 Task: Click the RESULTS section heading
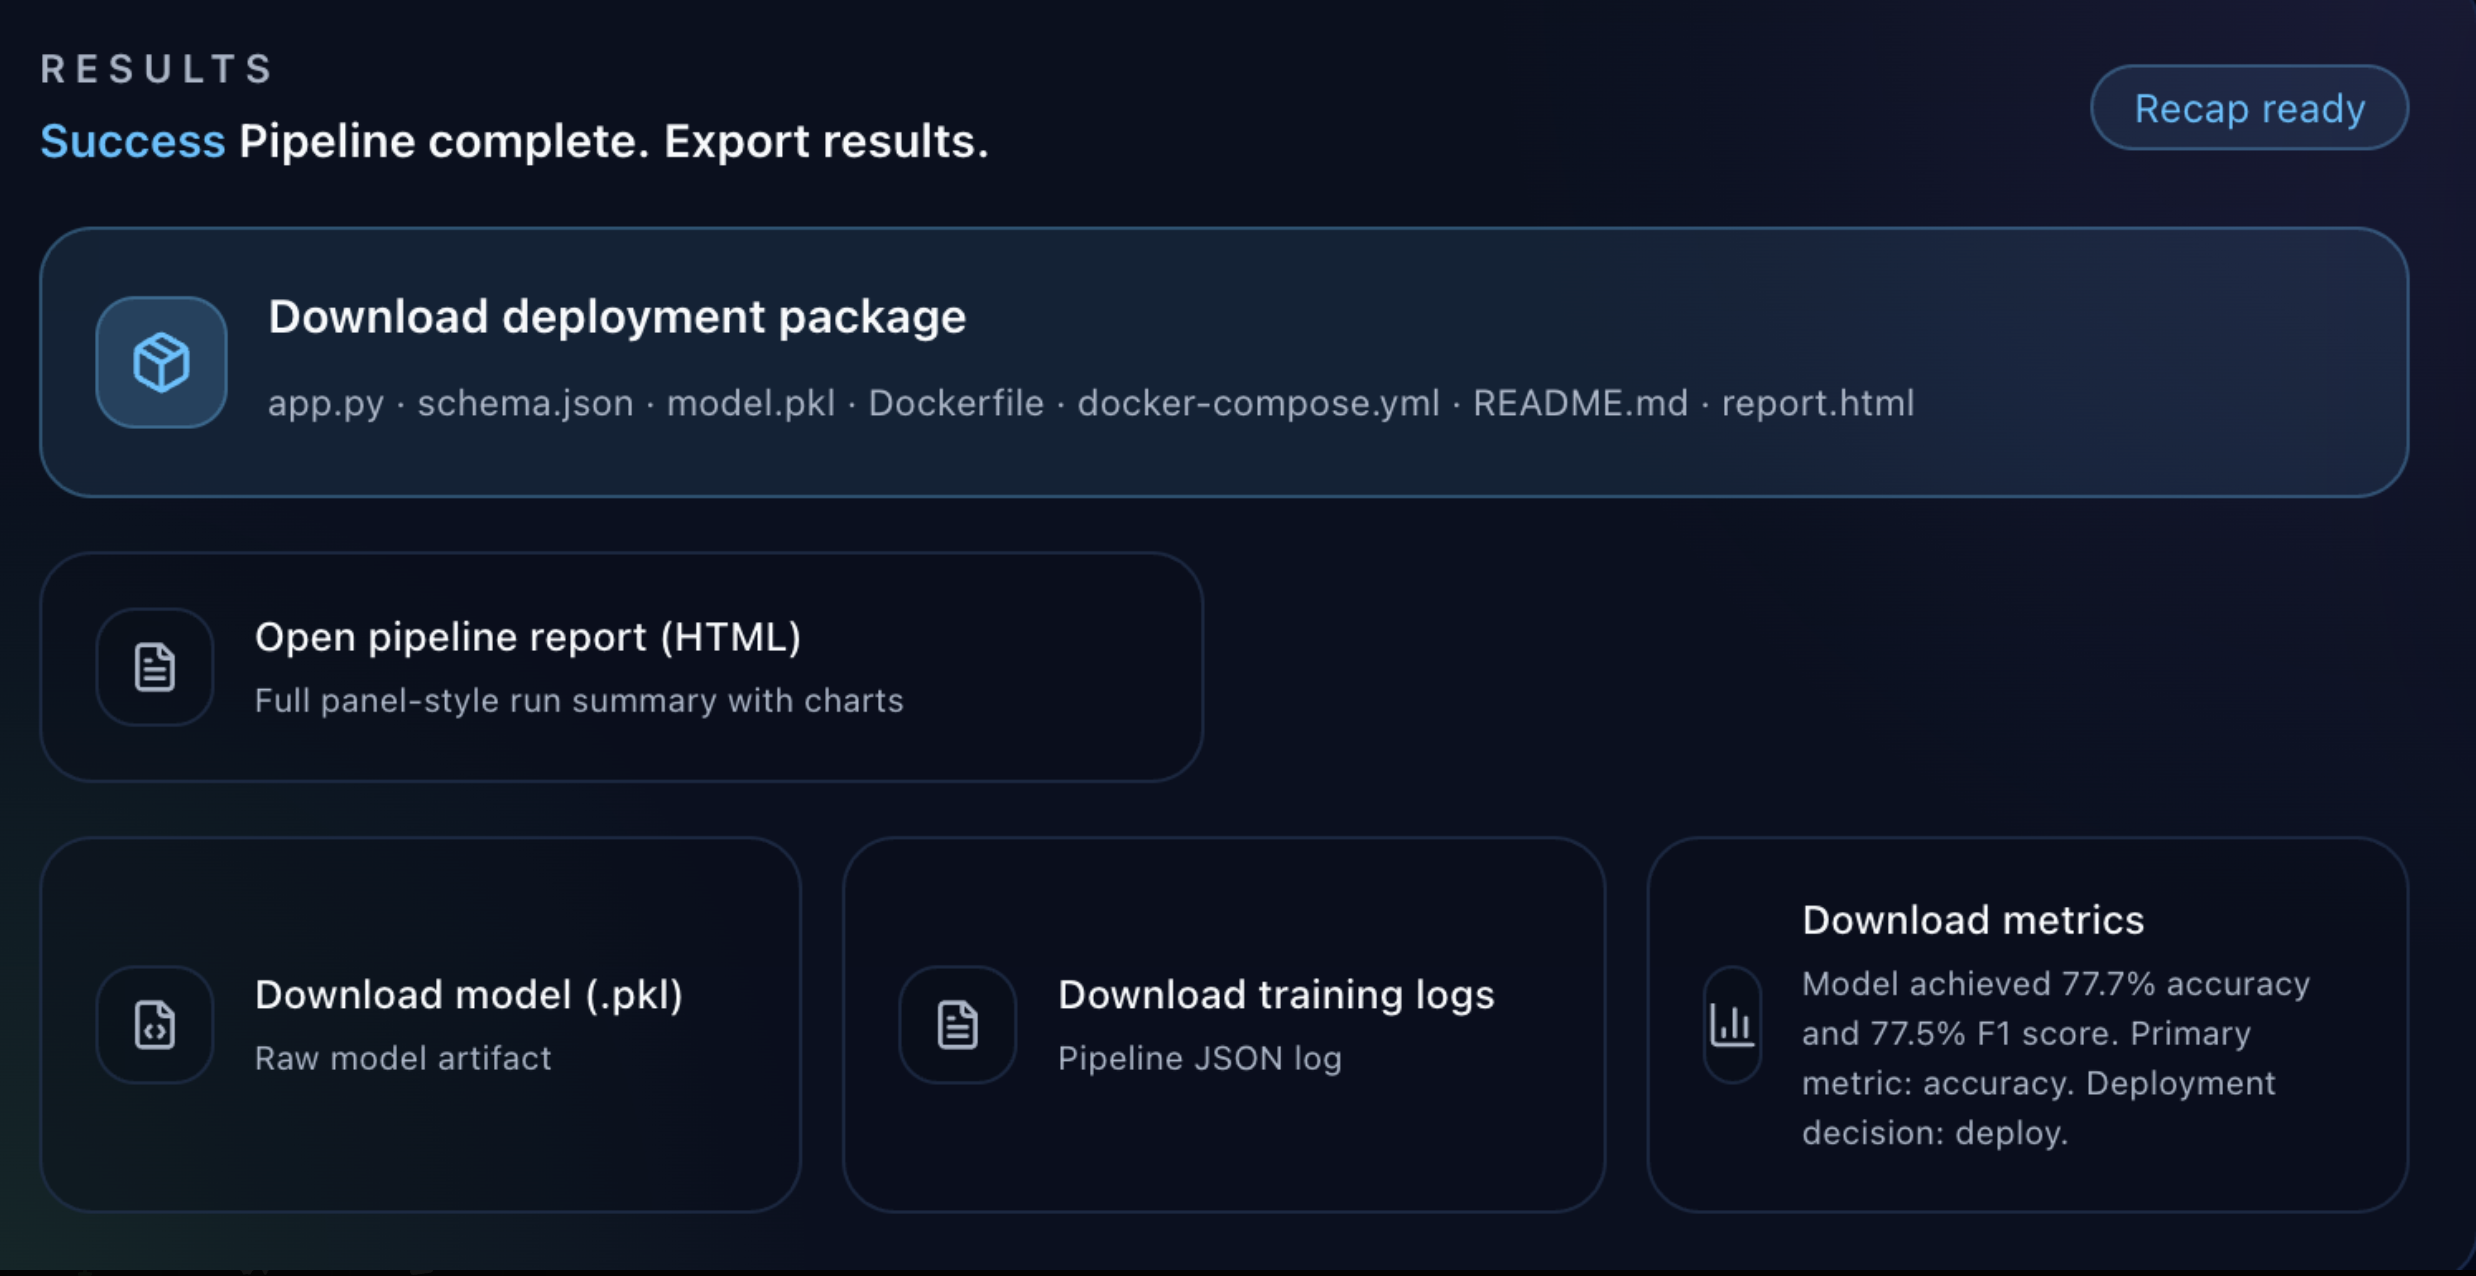pos(157,69)
